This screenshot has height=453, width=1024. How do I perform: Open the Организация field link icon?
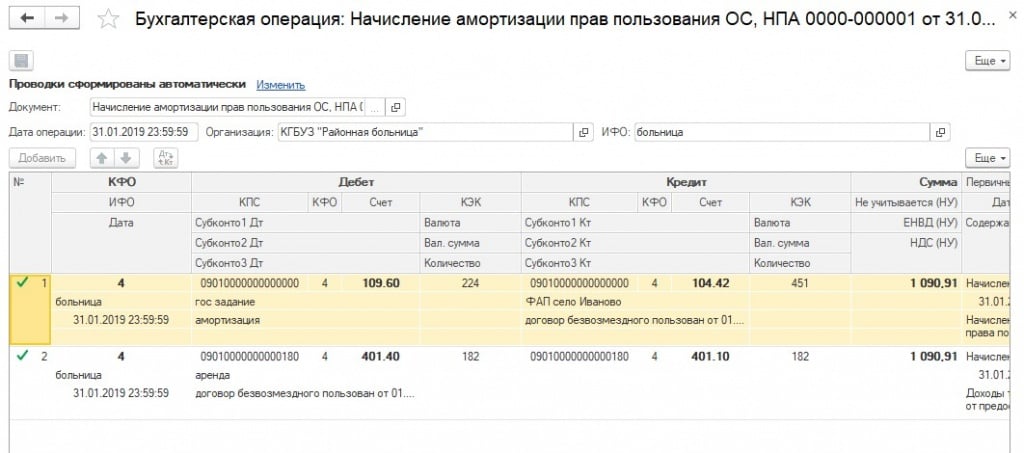point(582,132)
